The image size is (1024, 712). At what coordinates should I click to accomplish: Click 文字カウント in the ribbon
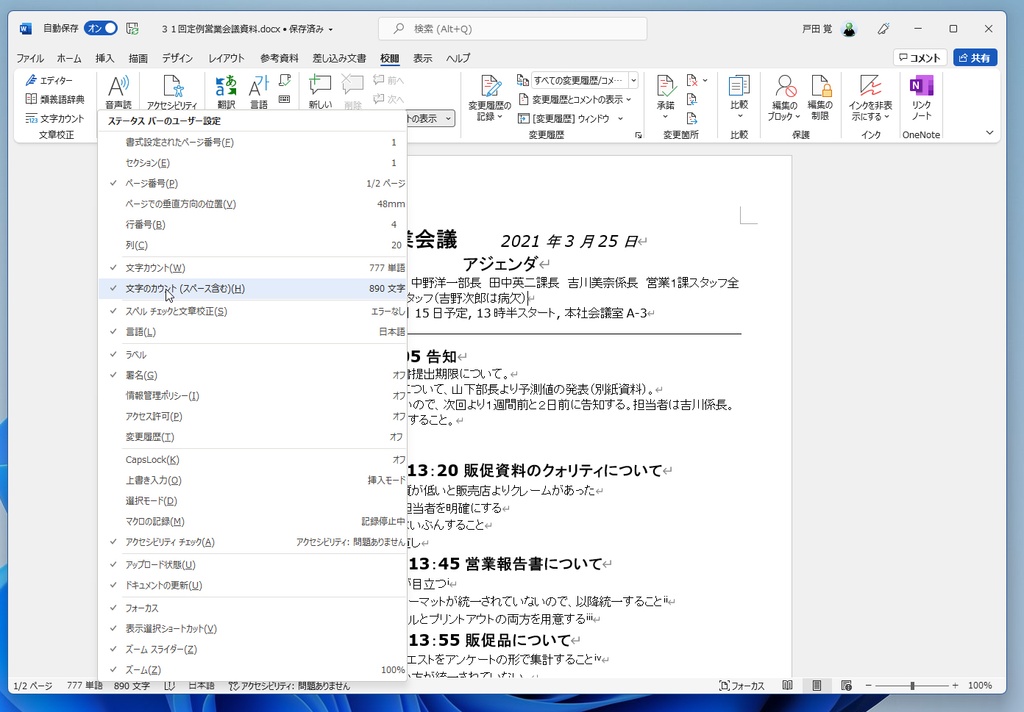click(55, 118)
